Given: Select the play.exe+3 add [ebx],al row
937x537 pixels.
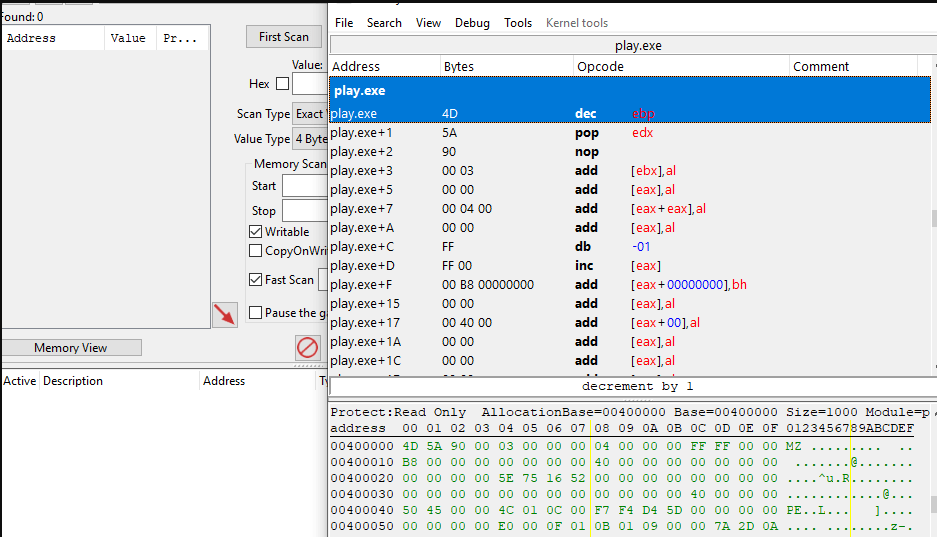Looking at the screenshot, I should coord(630,171).
